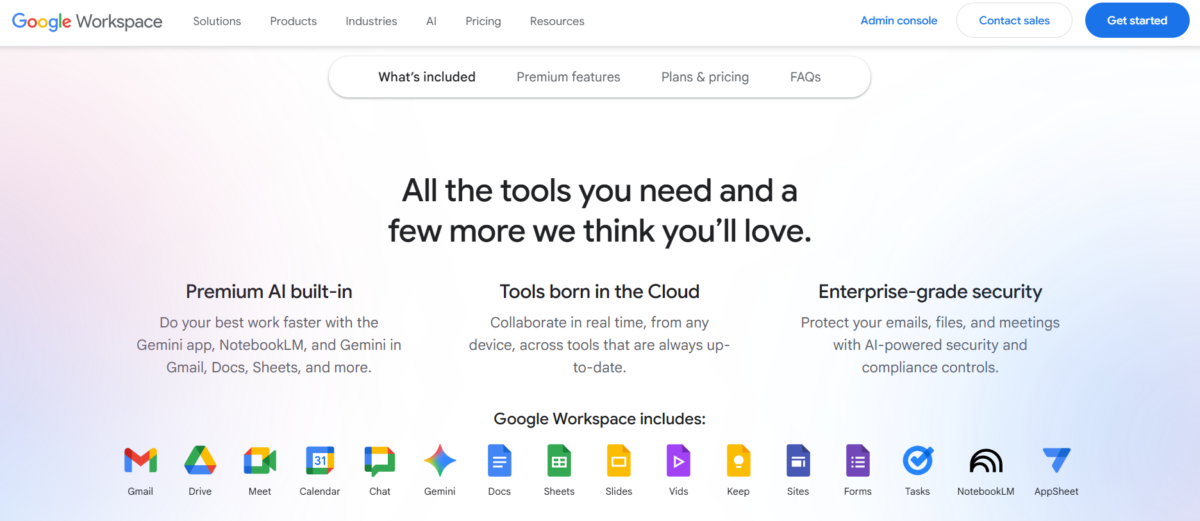Click the Meet label text
This screenshot has height=521, width=1200.
[x=260, y=491]
